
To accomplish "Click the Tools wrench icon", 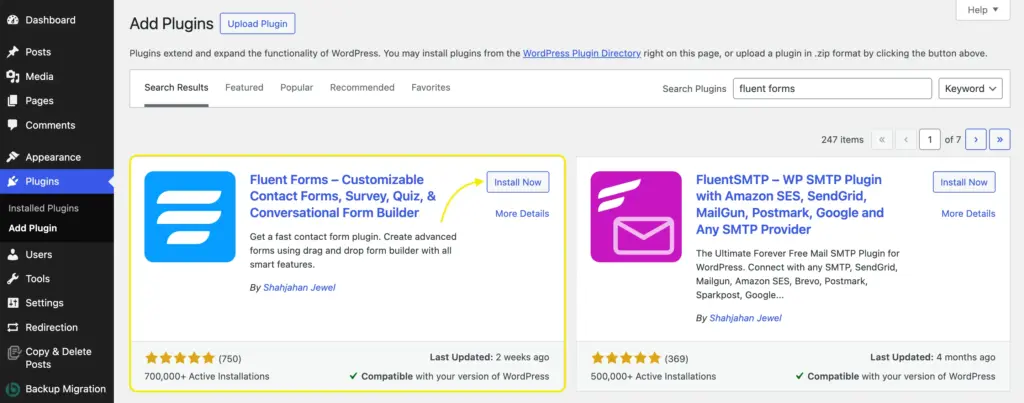I will tap(12, 278).
